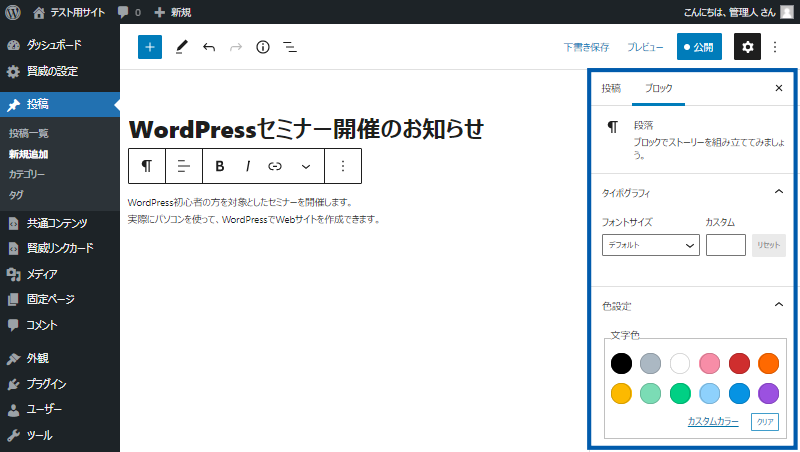800x452 pixels.
Task: Click the WordPress logo in admin bar
Action: (x=13, y=12)
